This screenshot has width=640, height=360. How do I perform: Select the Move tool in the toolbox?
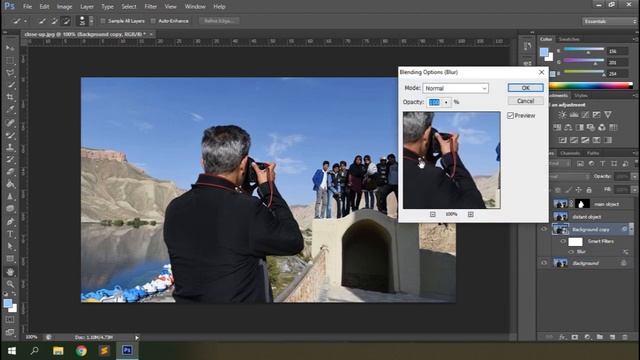[x=10, y=48]
